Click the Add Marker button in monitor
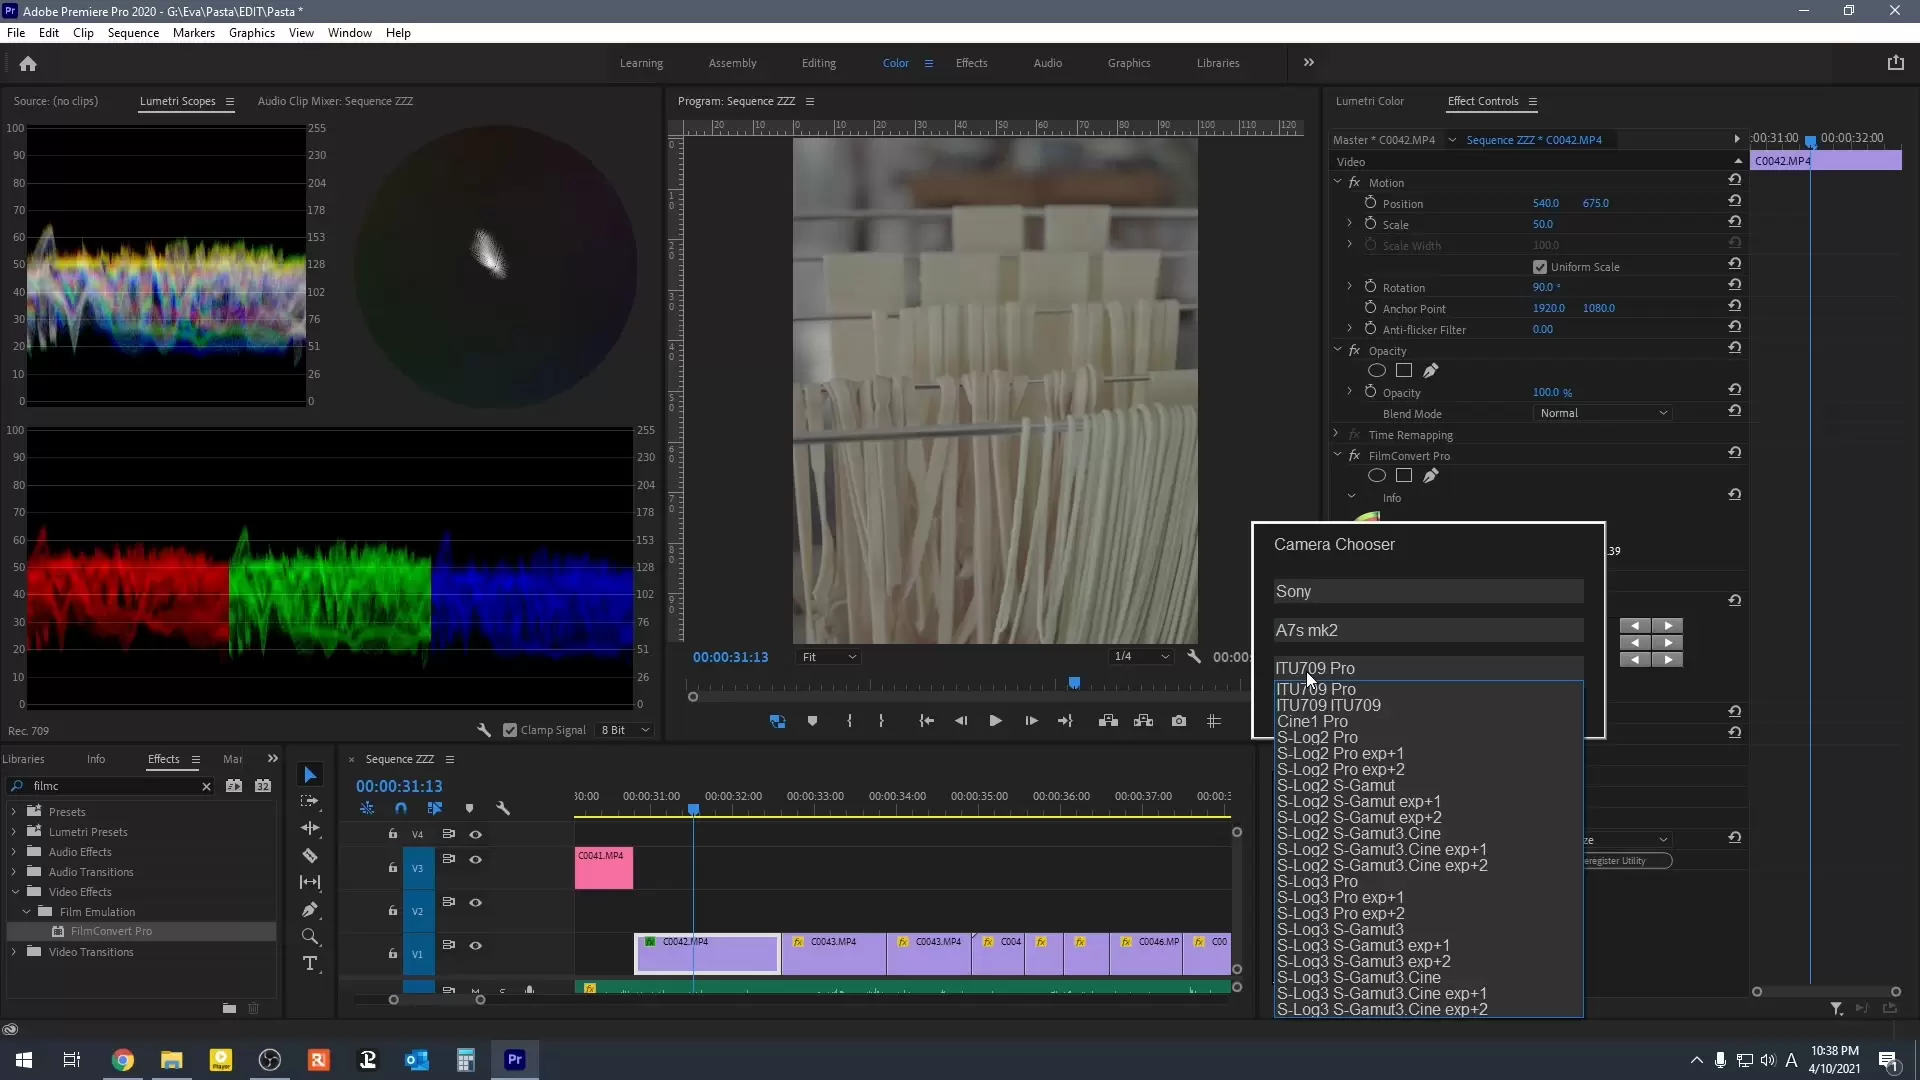The height and width of the screenshot is (1080, 1920). (812, 721)
